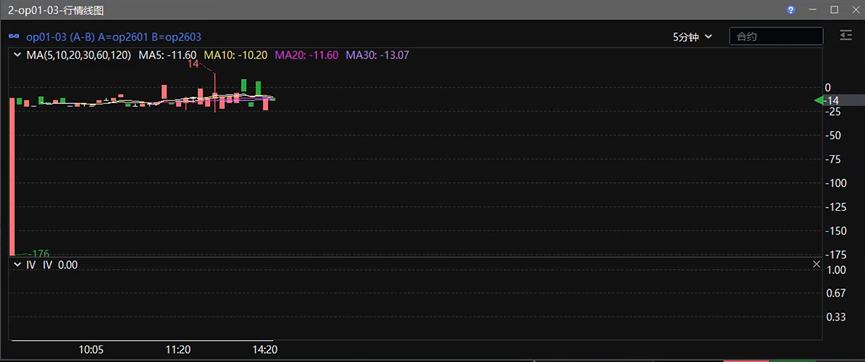
Task: Click the 11:20 time axis marker
Action: (x=178, y=349)
